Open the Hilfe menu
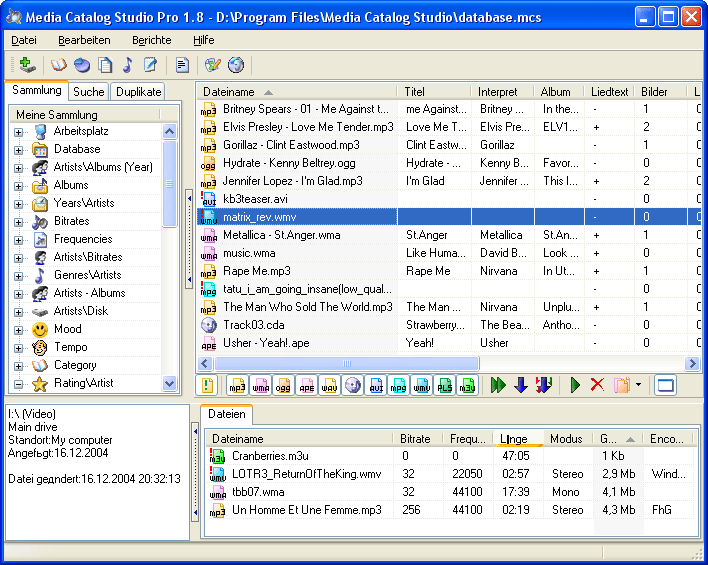 pos(203,40)
